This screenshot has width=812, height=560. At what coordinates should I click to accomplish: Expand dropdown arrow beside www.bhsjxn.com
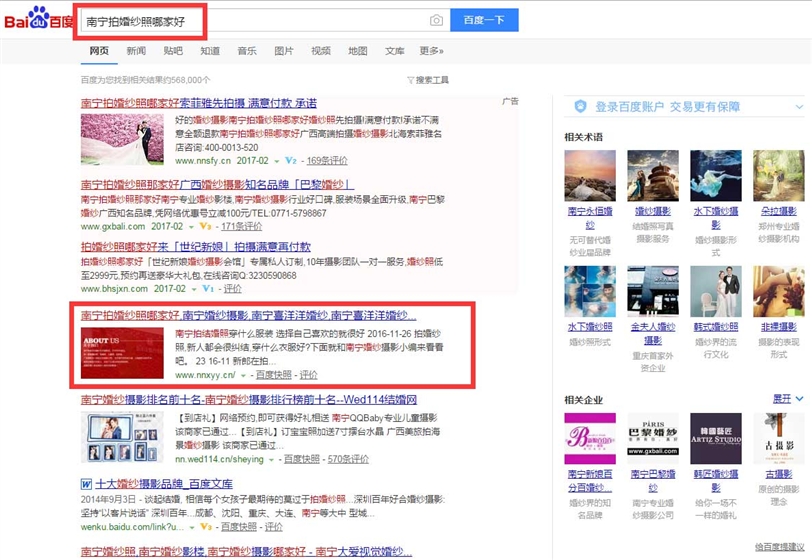point(194,289)
